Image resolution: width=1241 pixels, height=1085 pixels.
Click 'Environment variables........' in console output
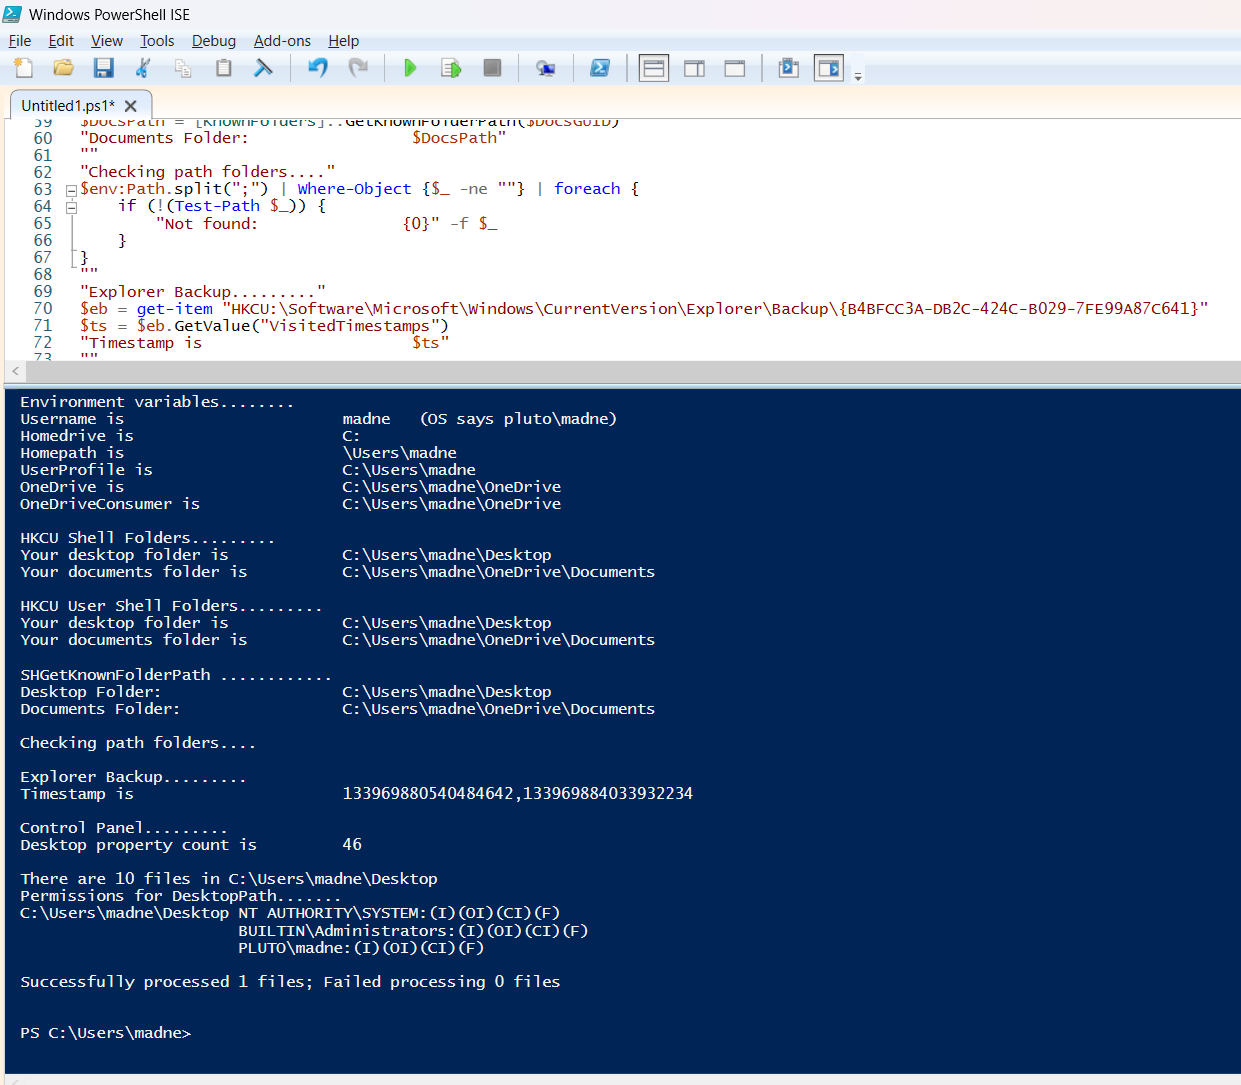pyautogui.click(x=157, y=402)
